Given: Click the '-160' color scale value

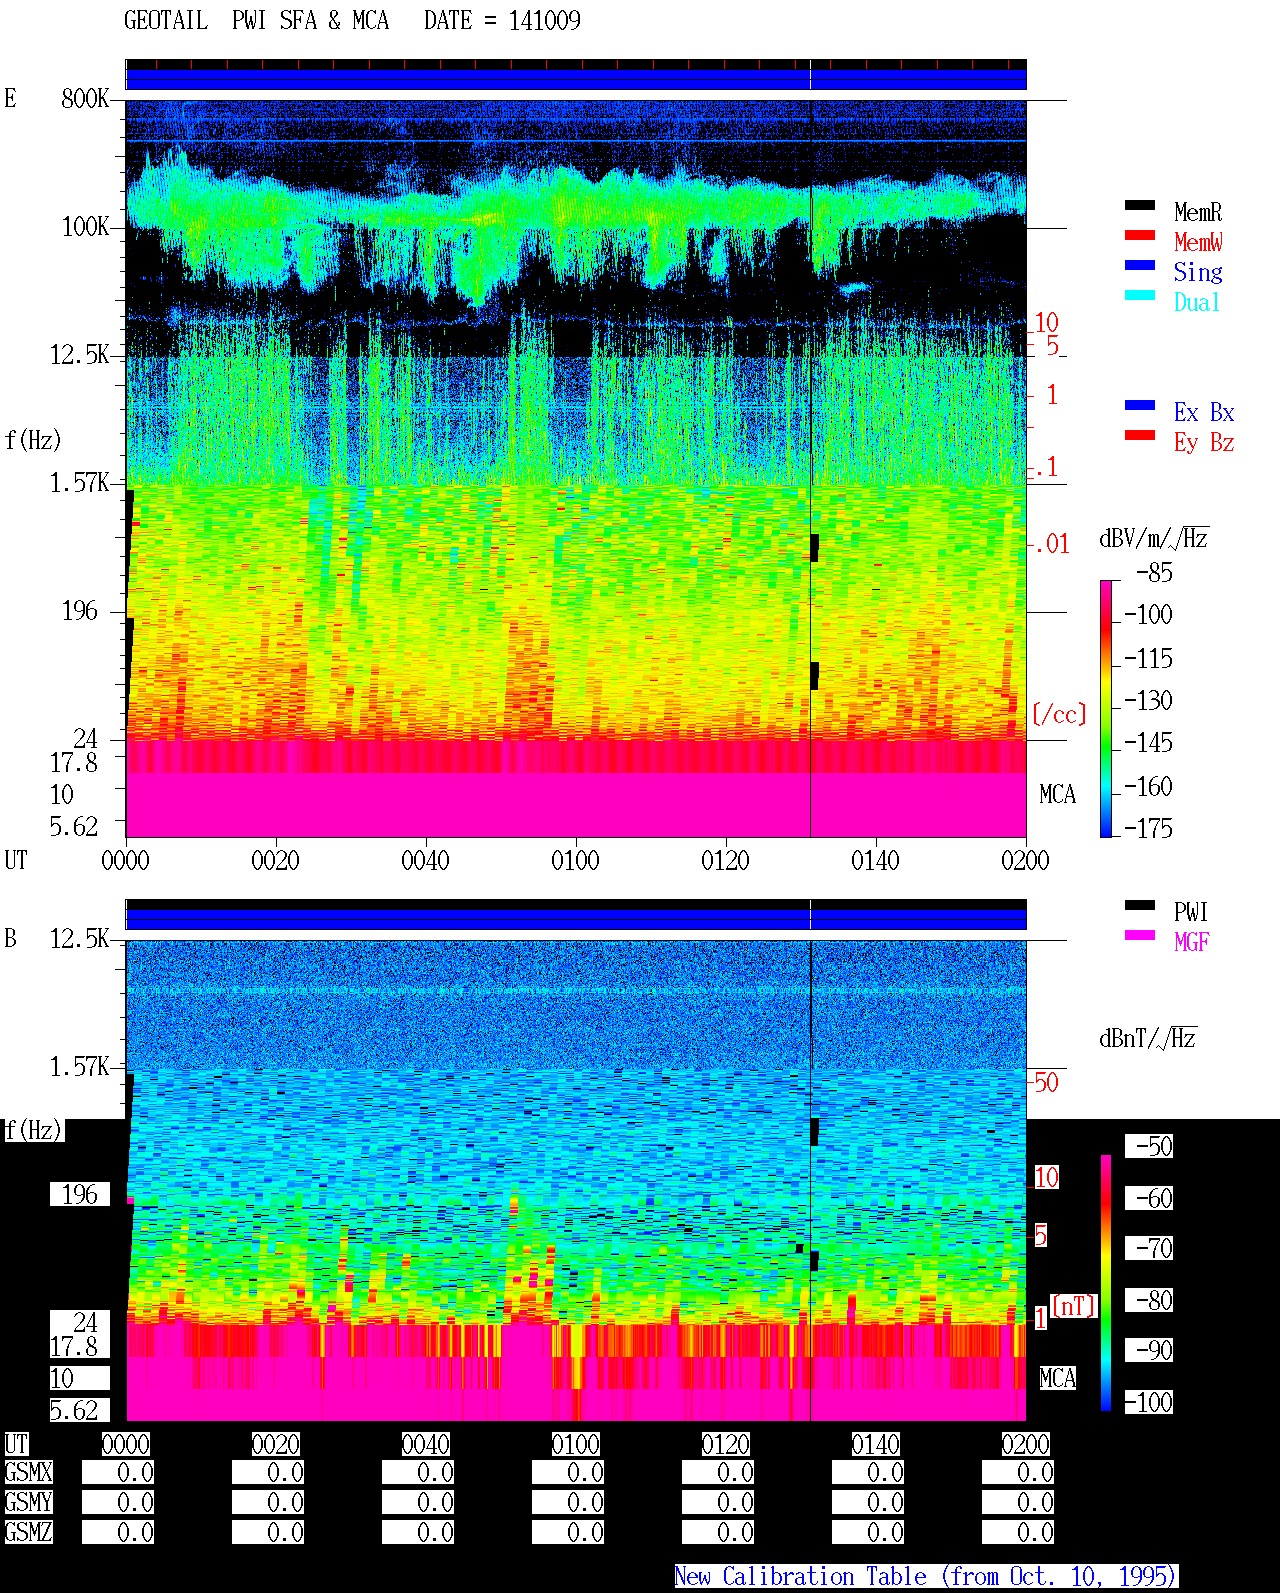Looking at the screenshot, I should pyautogui.click(x=1148, y=787).
